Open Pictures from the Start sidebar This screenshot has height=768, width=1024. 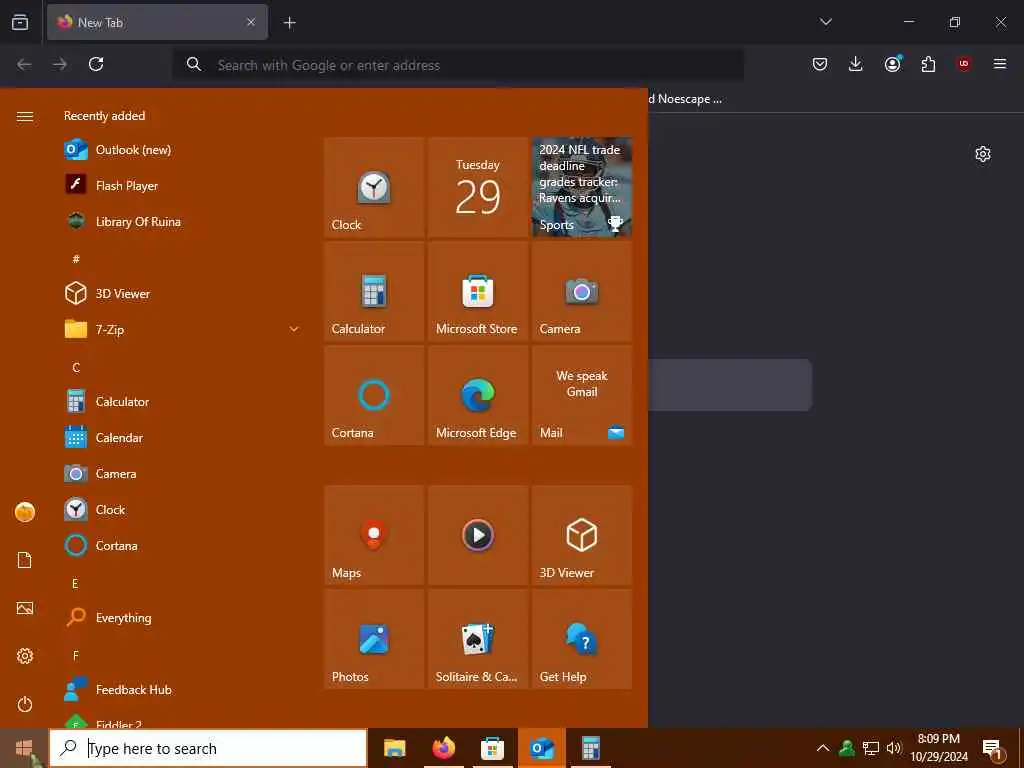click(25, 608)
